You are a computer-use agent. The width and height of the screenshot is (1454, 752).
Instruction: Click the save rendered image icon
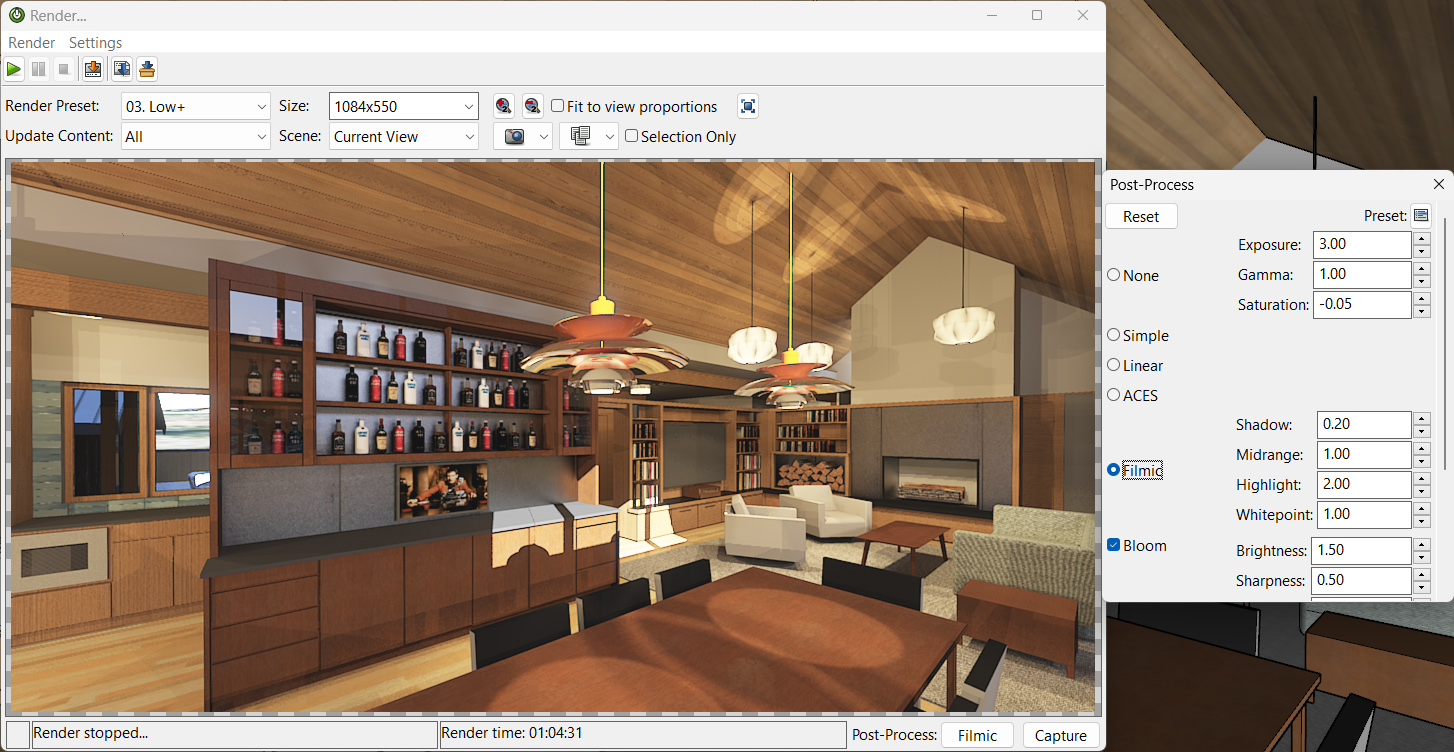click(x=93, y=69)
